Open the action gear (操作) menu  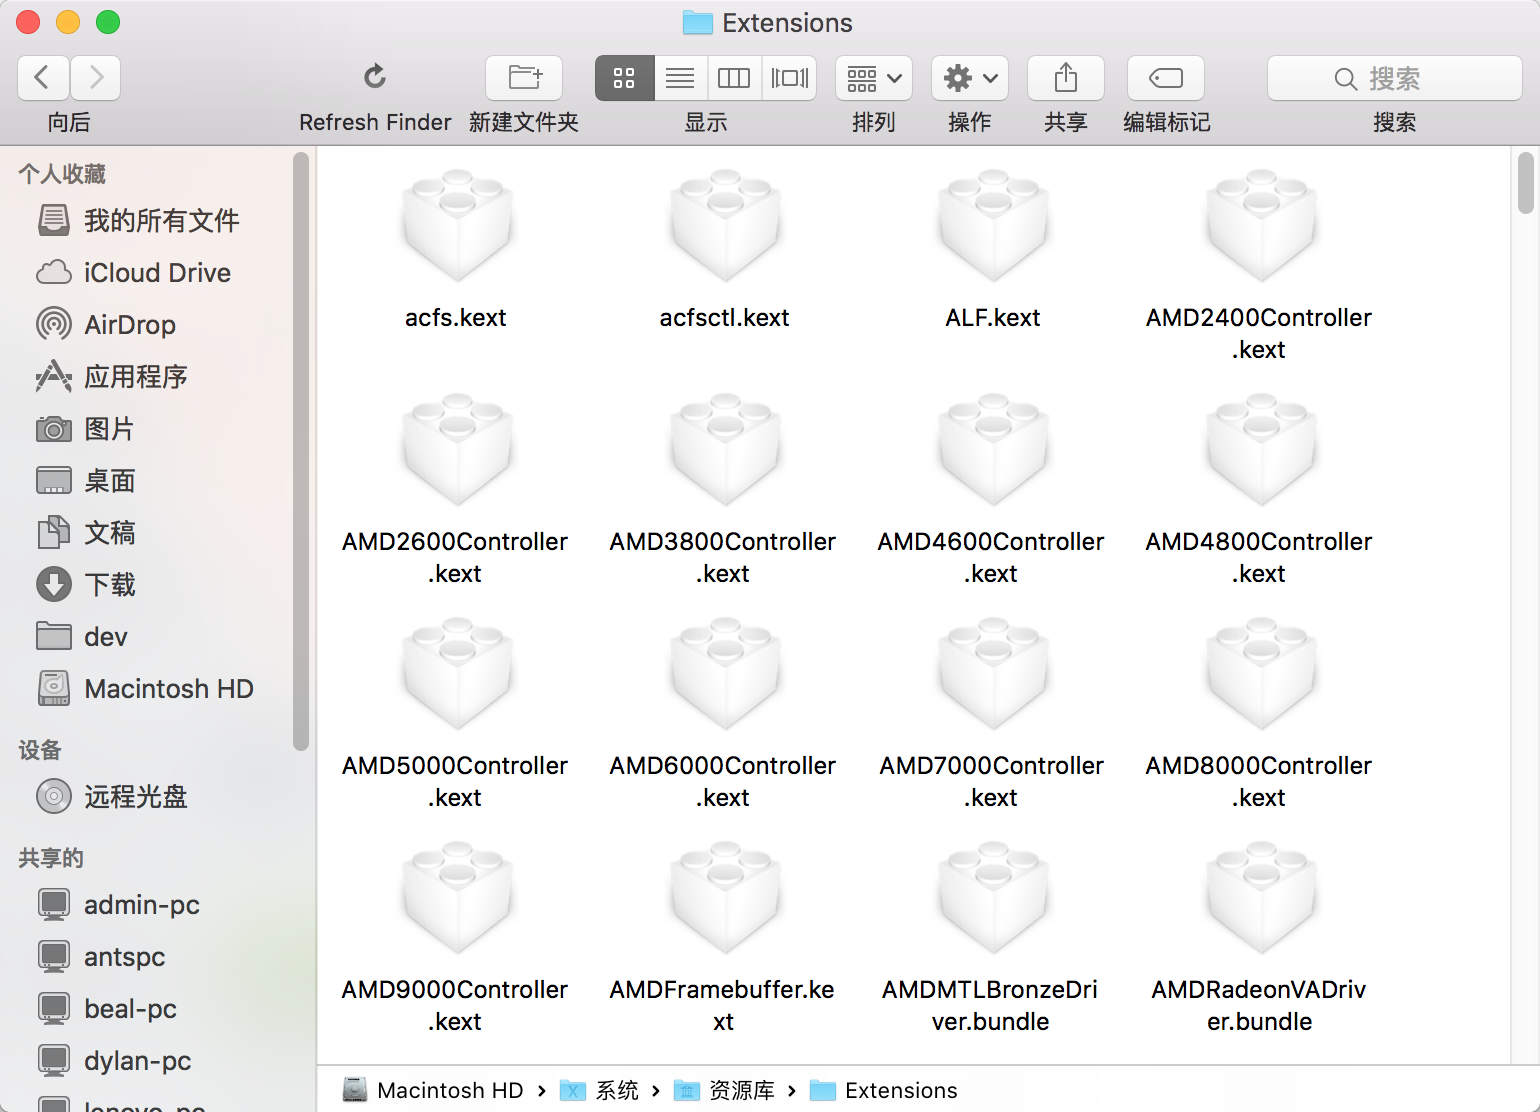[x=970, y=78]
